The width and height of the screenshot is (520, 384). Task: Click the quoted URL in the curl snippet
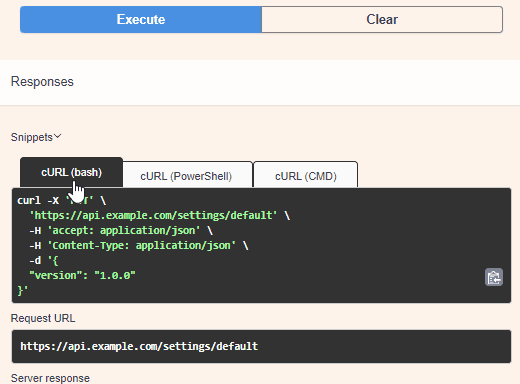point(153,215)
